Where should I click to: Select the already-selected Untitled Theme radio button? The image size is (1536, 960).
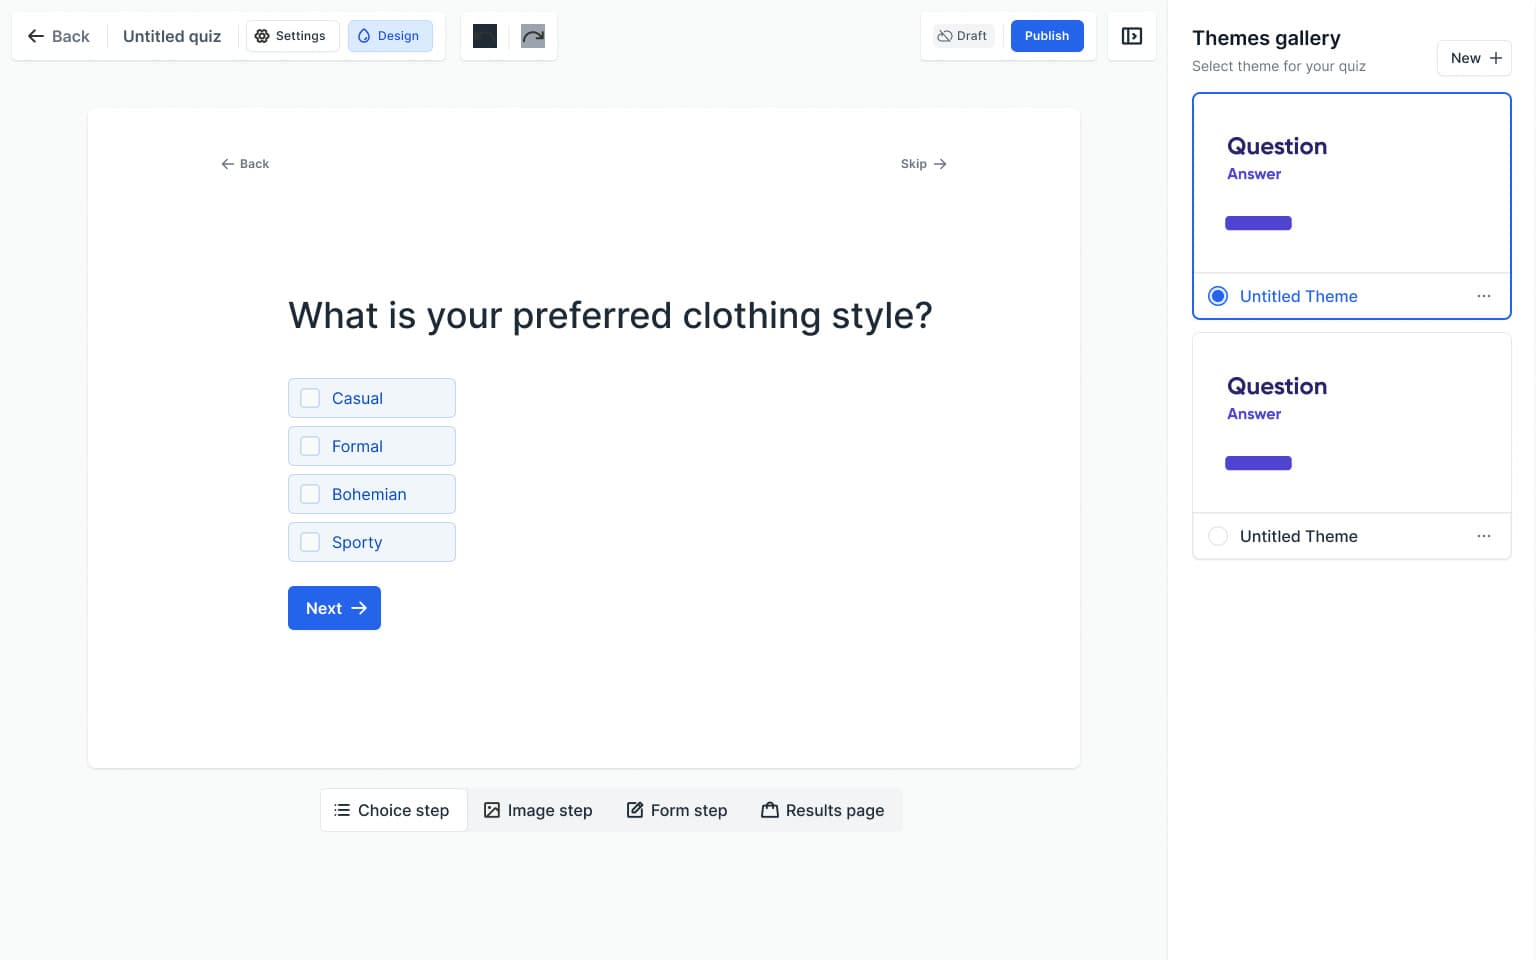(x=1218, y=296)
